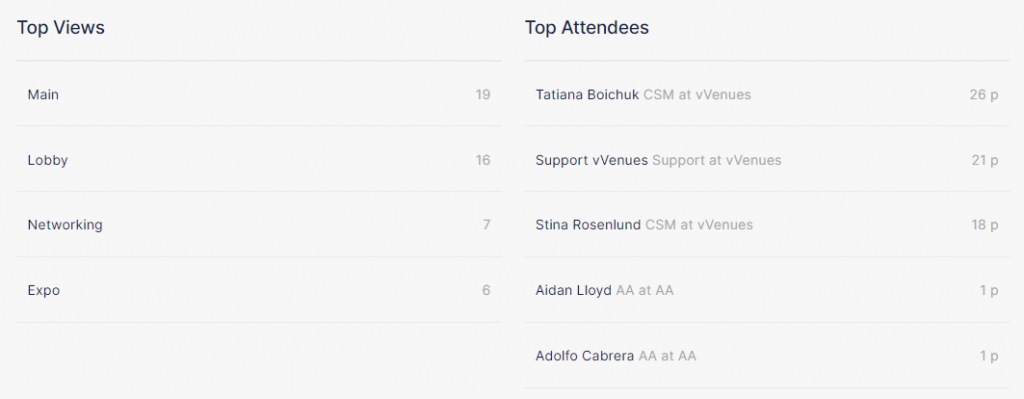1024x399 pixels.
Task: Select Adolfo Cabrera in Top Attendees
Action: 767,356
